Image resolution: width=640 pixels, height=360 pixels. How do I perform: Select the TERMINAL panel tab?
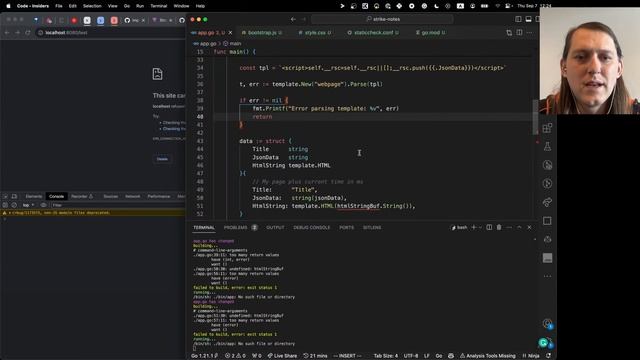pos(204,228)
